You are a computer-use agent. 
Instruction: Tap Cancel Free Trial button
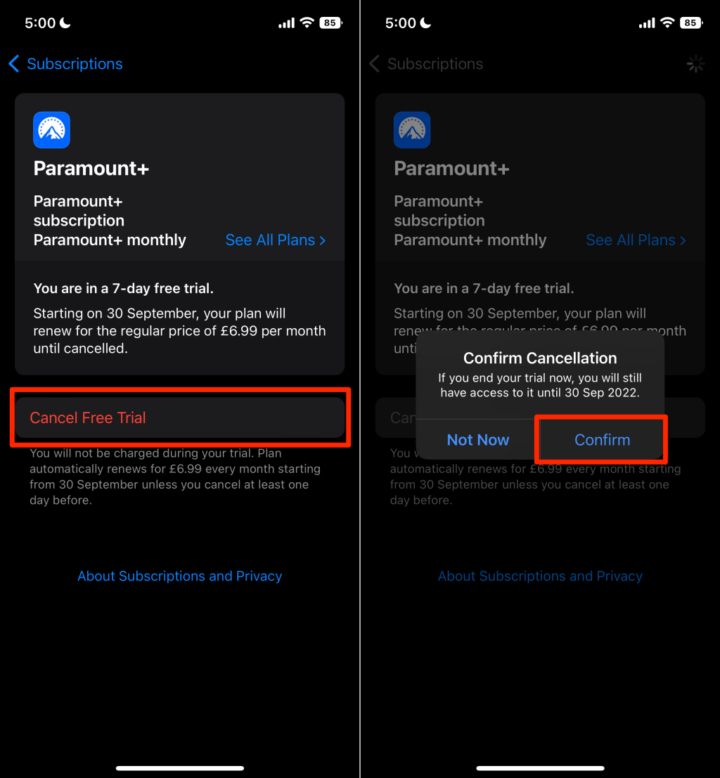click(x=180, y=418)
